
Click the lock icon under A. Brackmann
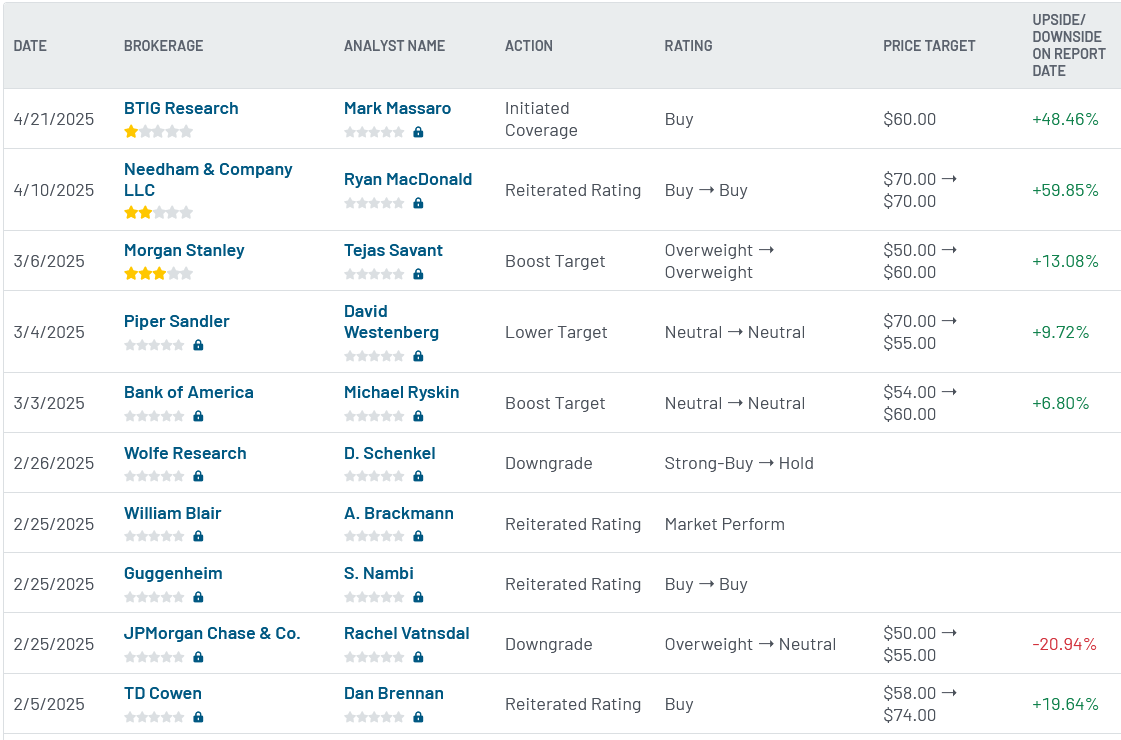pyautogui.click(x=418, y=536)
